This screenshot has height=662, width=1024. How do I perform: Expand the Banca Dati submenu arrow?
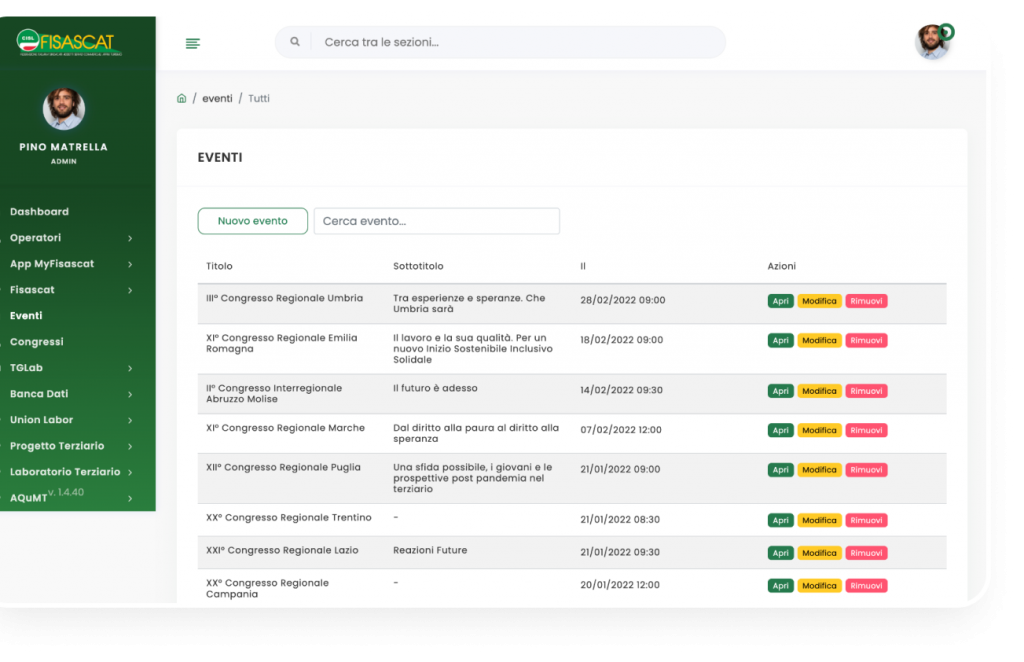130,394
